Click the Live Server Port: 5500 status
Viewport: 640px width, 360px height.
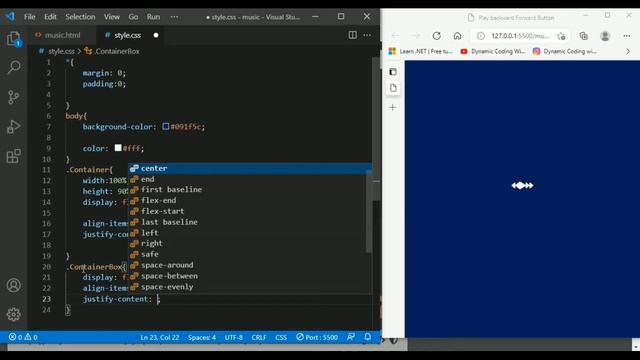point(317,337)
